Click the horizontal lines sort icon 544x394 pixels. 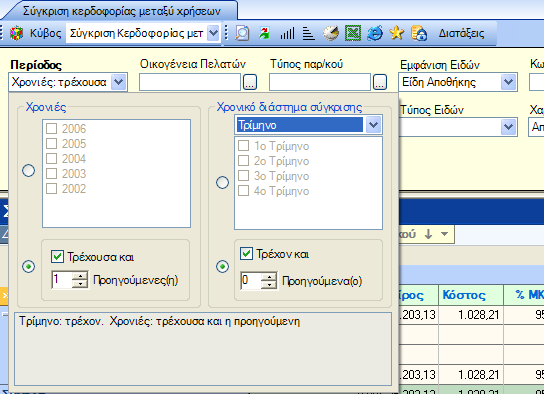308,33
